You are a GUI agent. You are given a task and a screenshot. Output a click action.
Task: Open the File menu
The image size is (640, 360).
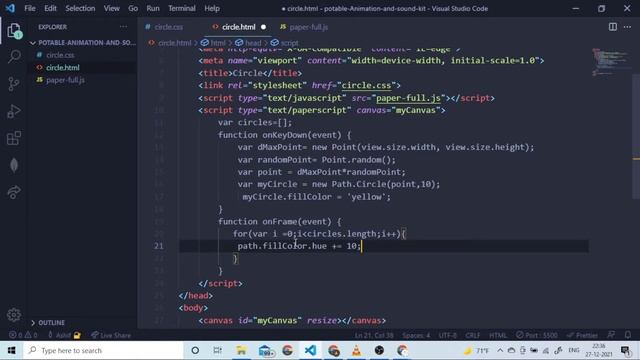tap(30, 8)
